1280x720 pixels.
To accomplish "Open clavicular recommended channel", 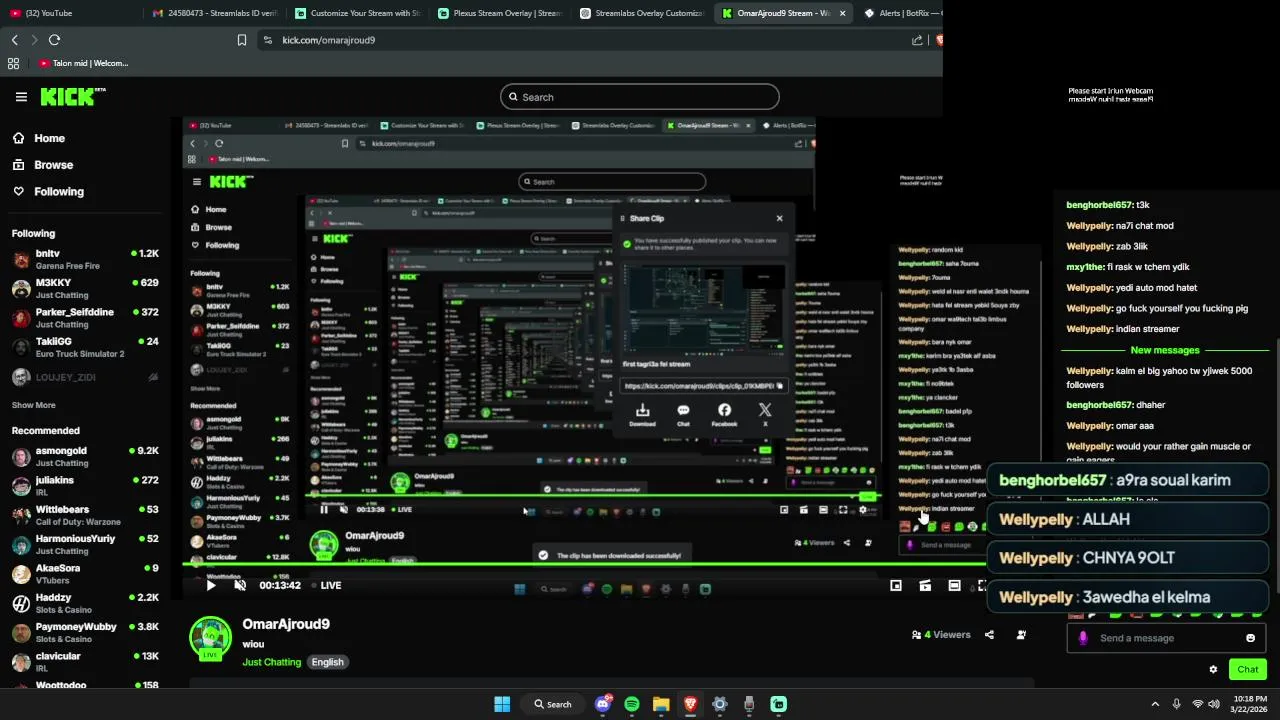I will click(x=85, y=662).
